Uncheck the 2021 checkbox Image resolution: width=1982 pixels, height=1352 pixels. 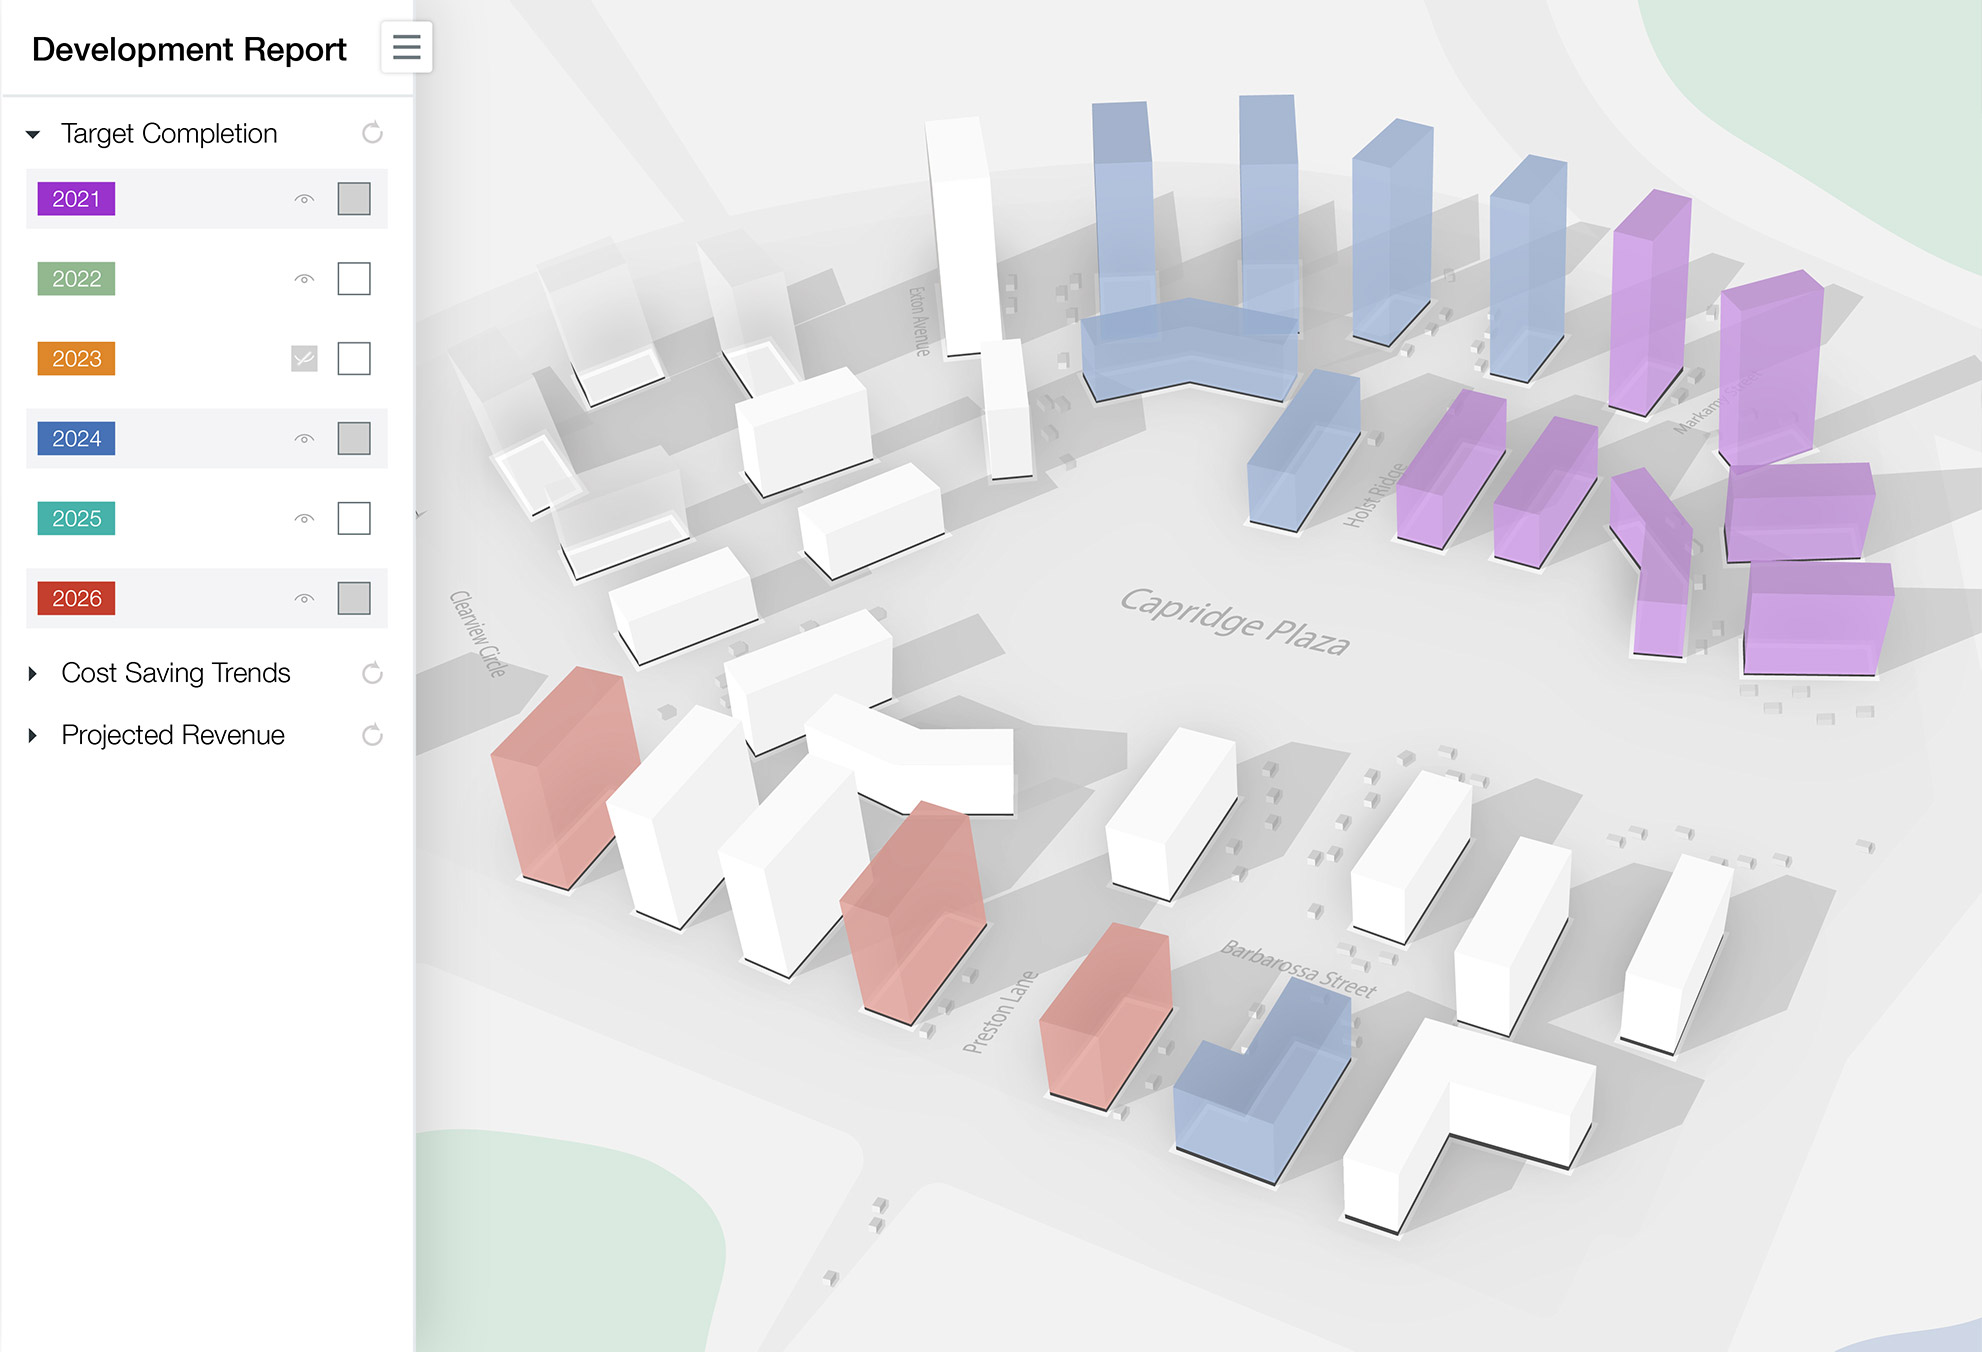[x=354, y=199]
